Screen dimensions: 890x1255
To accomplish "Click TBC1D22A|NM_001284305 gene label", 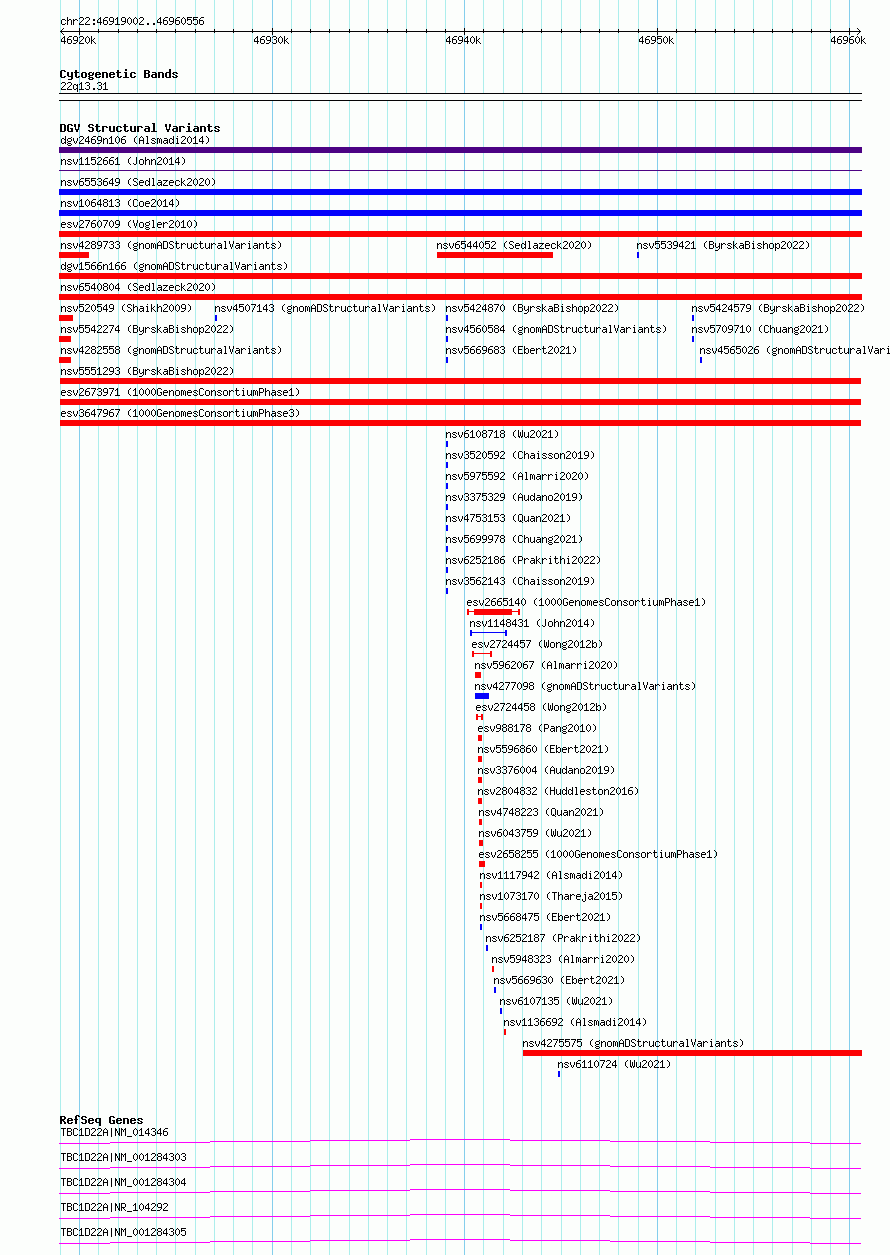I will [x=123, y=1233].
